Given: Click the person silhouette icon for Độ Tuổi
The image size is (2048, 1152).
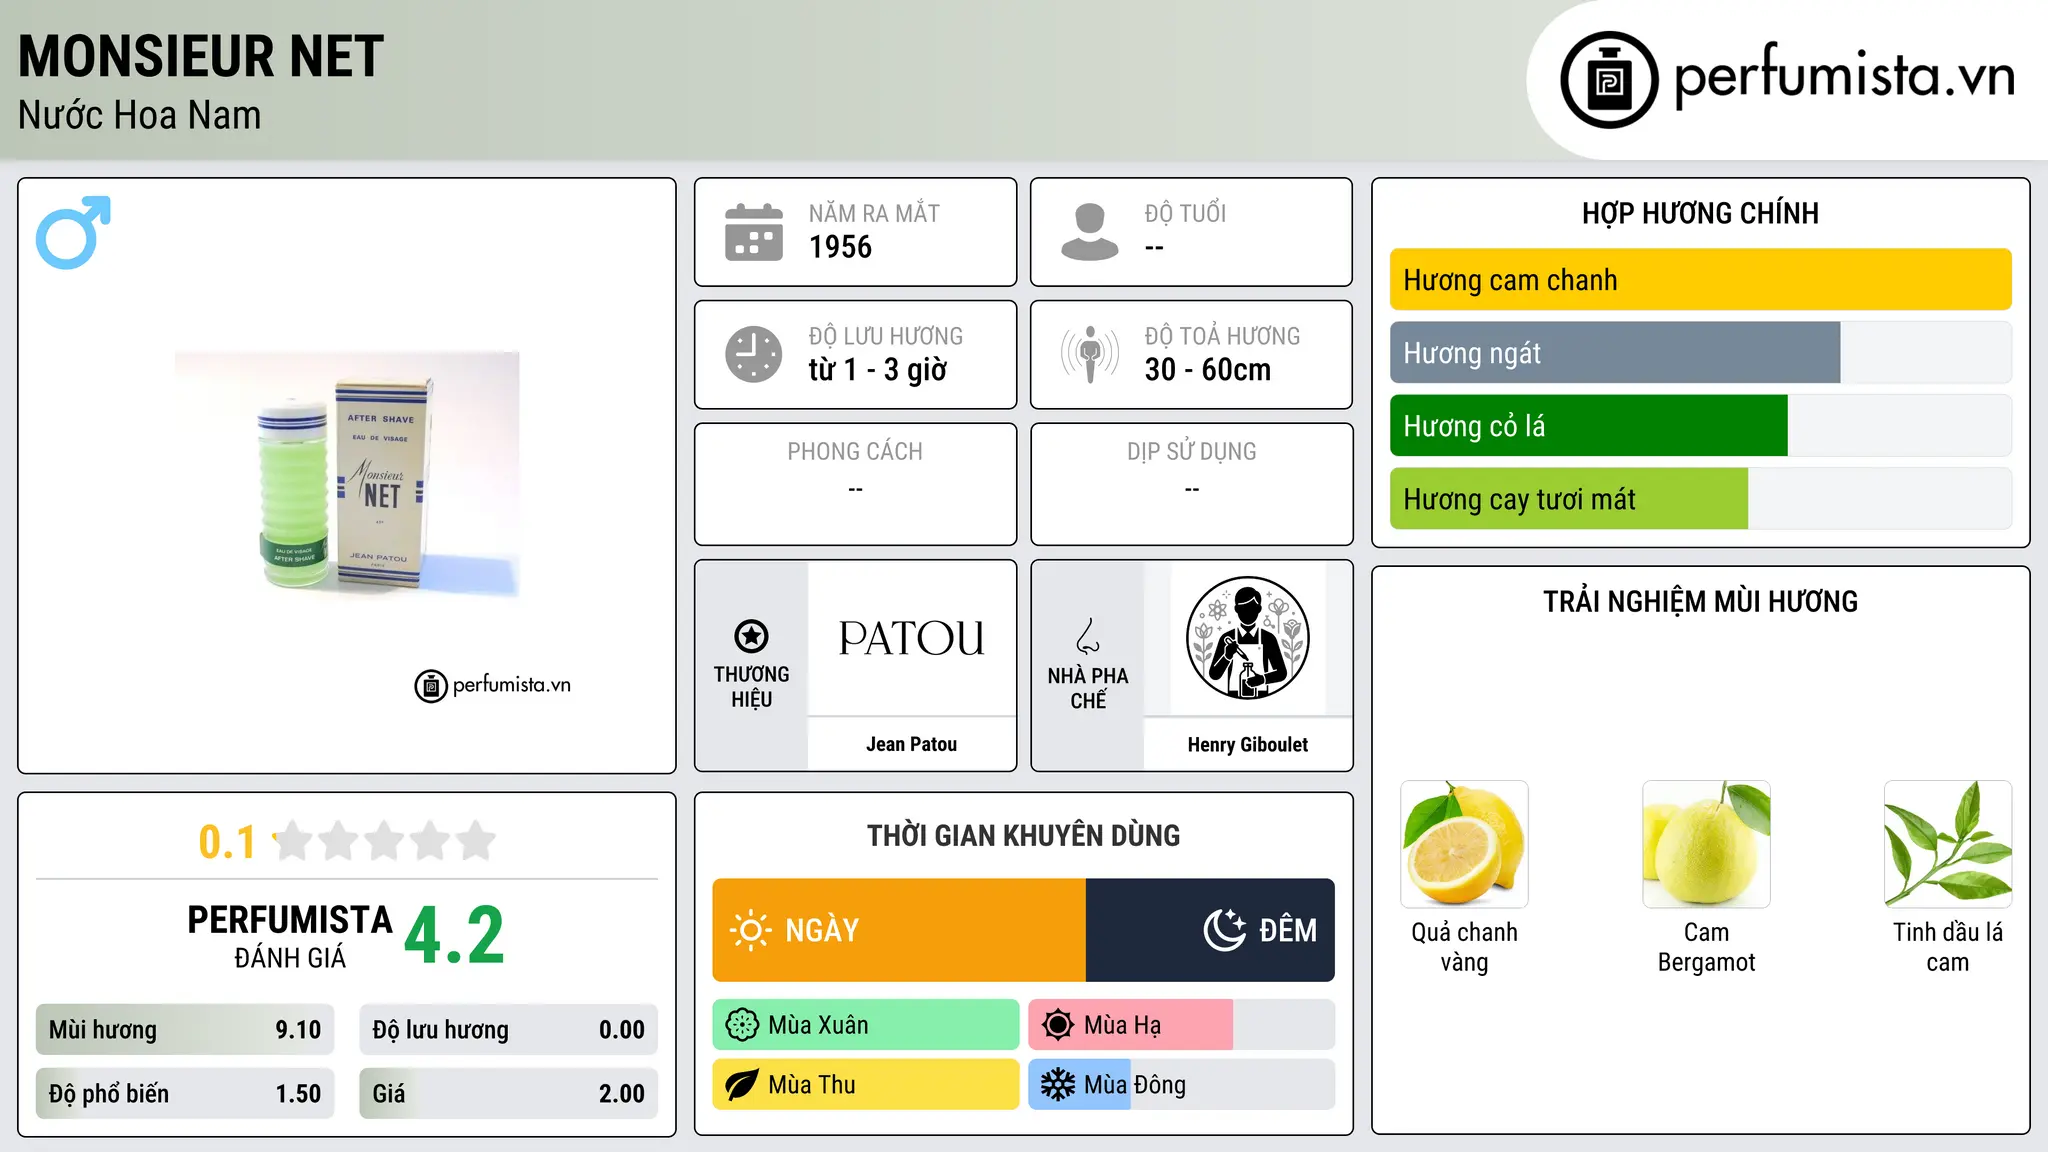Looking at the screenshot, I should pos(1090,232).
